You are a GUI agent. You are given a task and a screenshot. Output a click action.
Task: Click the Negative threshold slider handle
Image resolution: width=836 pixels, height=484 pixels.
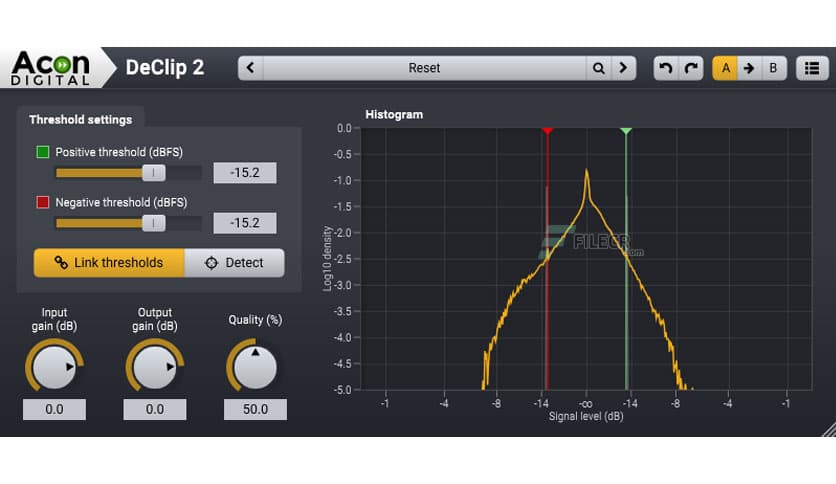pos(153,223)
